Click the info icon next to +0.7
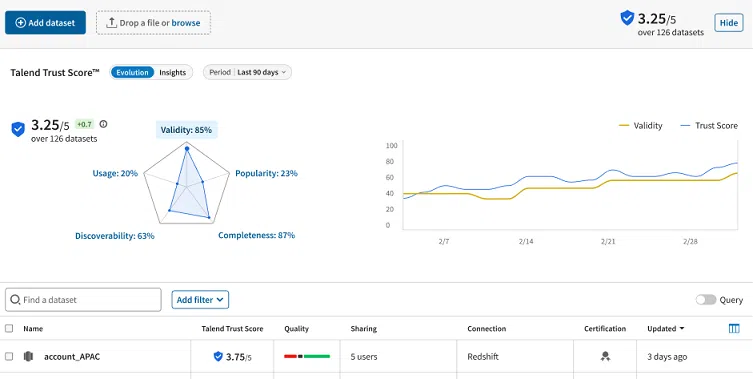Screen dimensions: 753x379 click(x=103, y=124)
